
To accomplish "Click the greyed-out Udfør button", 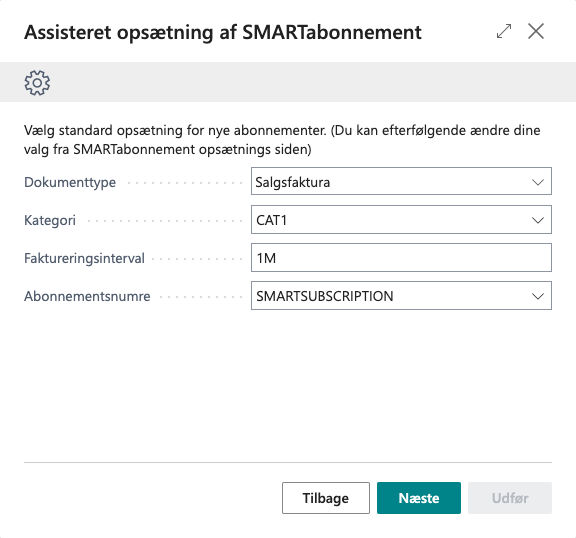I will (x=510, y=498).
